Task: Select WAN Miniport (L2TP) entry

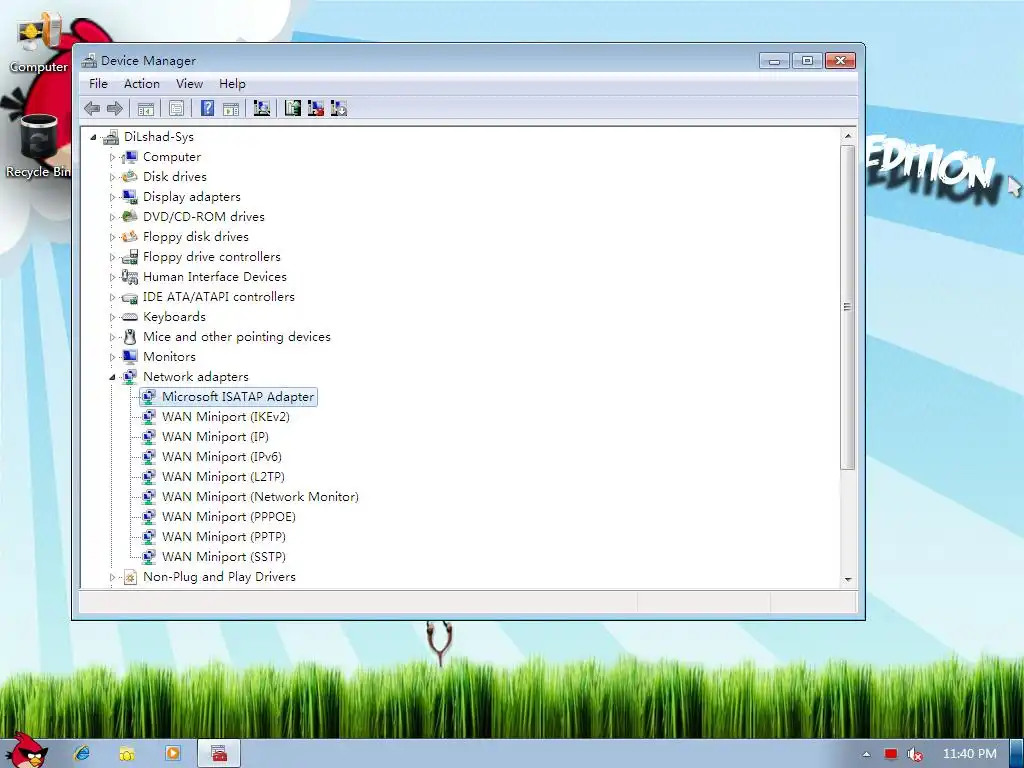Action: [223, 477]
